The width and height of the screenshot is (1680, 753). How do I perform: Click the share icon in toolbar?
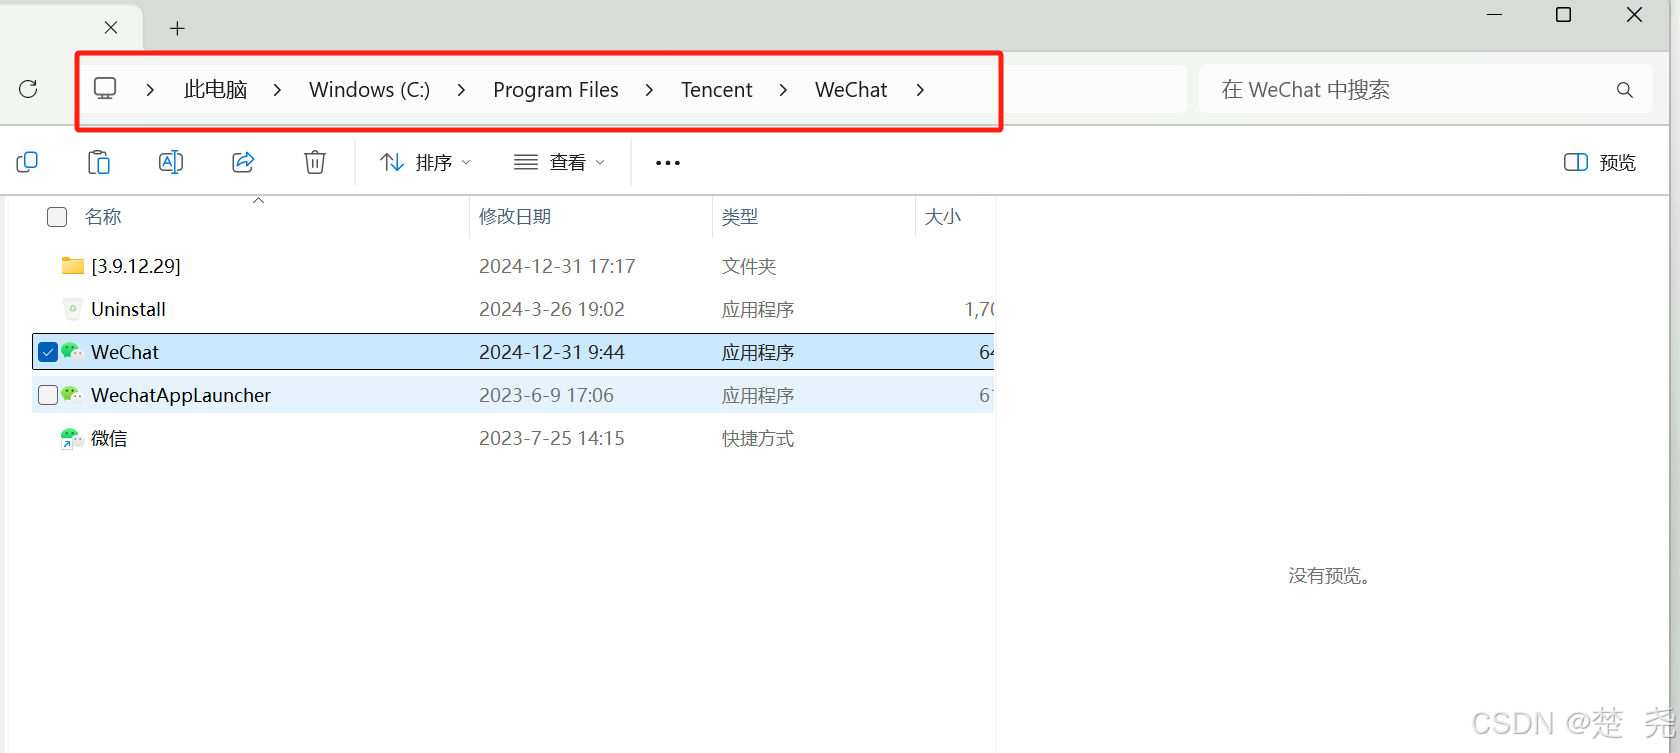[243, 162]
